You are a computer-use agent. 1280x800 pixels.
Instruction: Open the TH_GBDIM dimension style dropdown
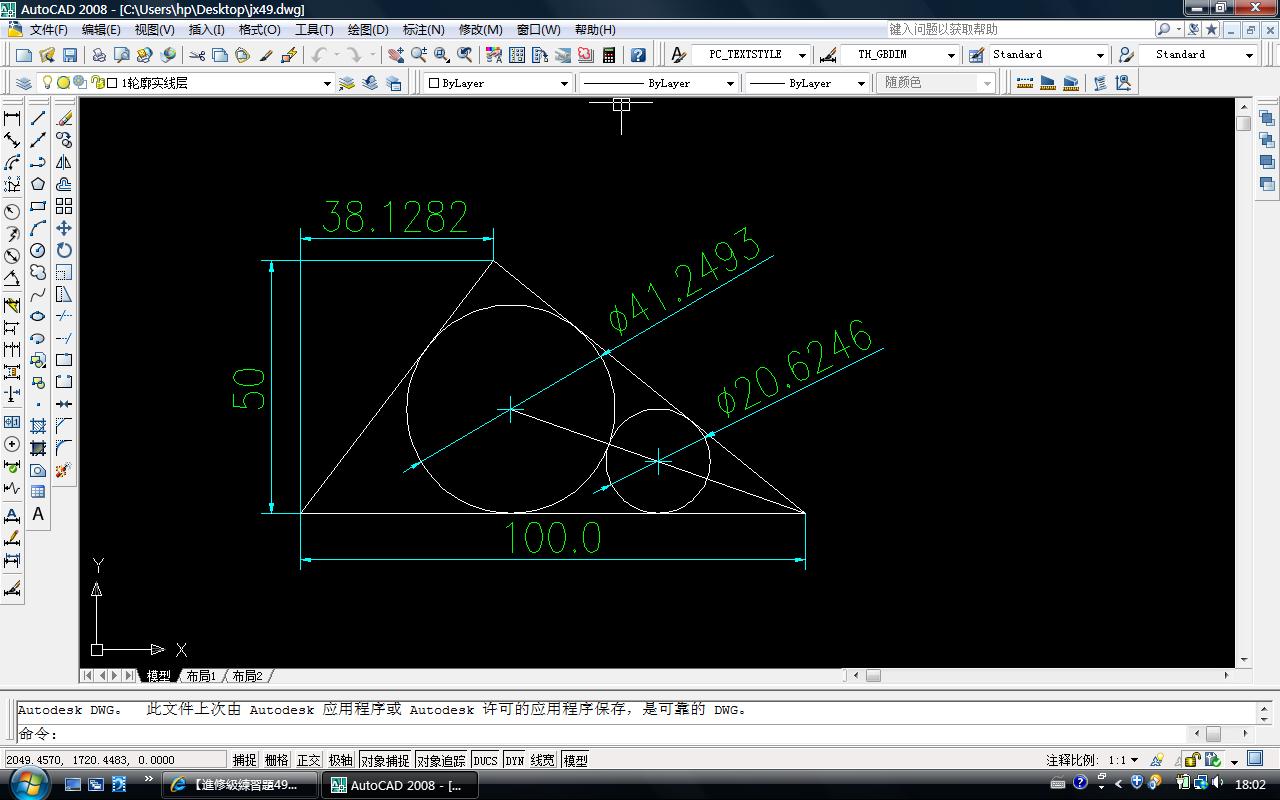pyautogui.click(x=951, y=55)
